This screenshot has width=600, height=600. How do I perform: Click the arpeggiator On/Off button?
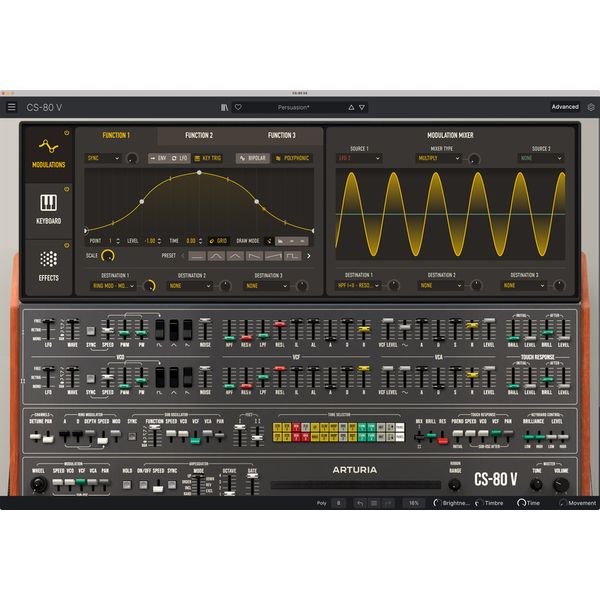point(143,485)
